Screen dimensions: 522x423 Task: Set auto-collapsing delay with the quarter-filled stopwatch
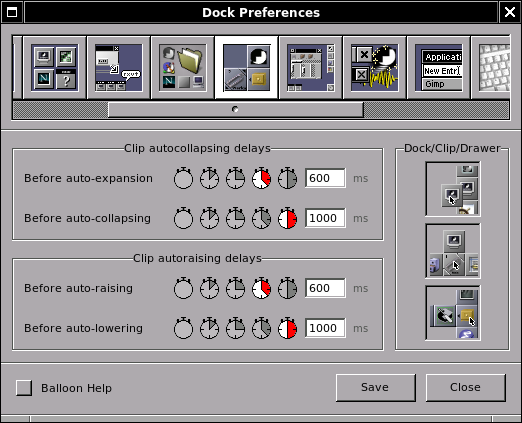point(235,218)
